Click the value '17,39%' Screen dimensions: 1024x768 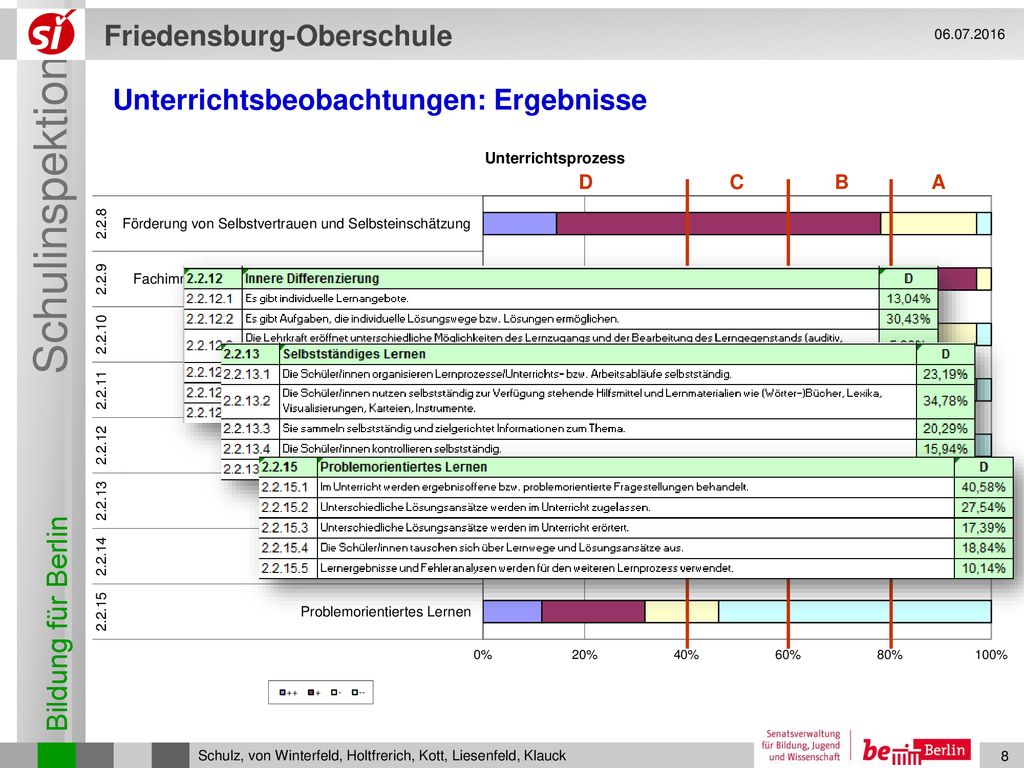pyautogui.click(x=983, y=528)
